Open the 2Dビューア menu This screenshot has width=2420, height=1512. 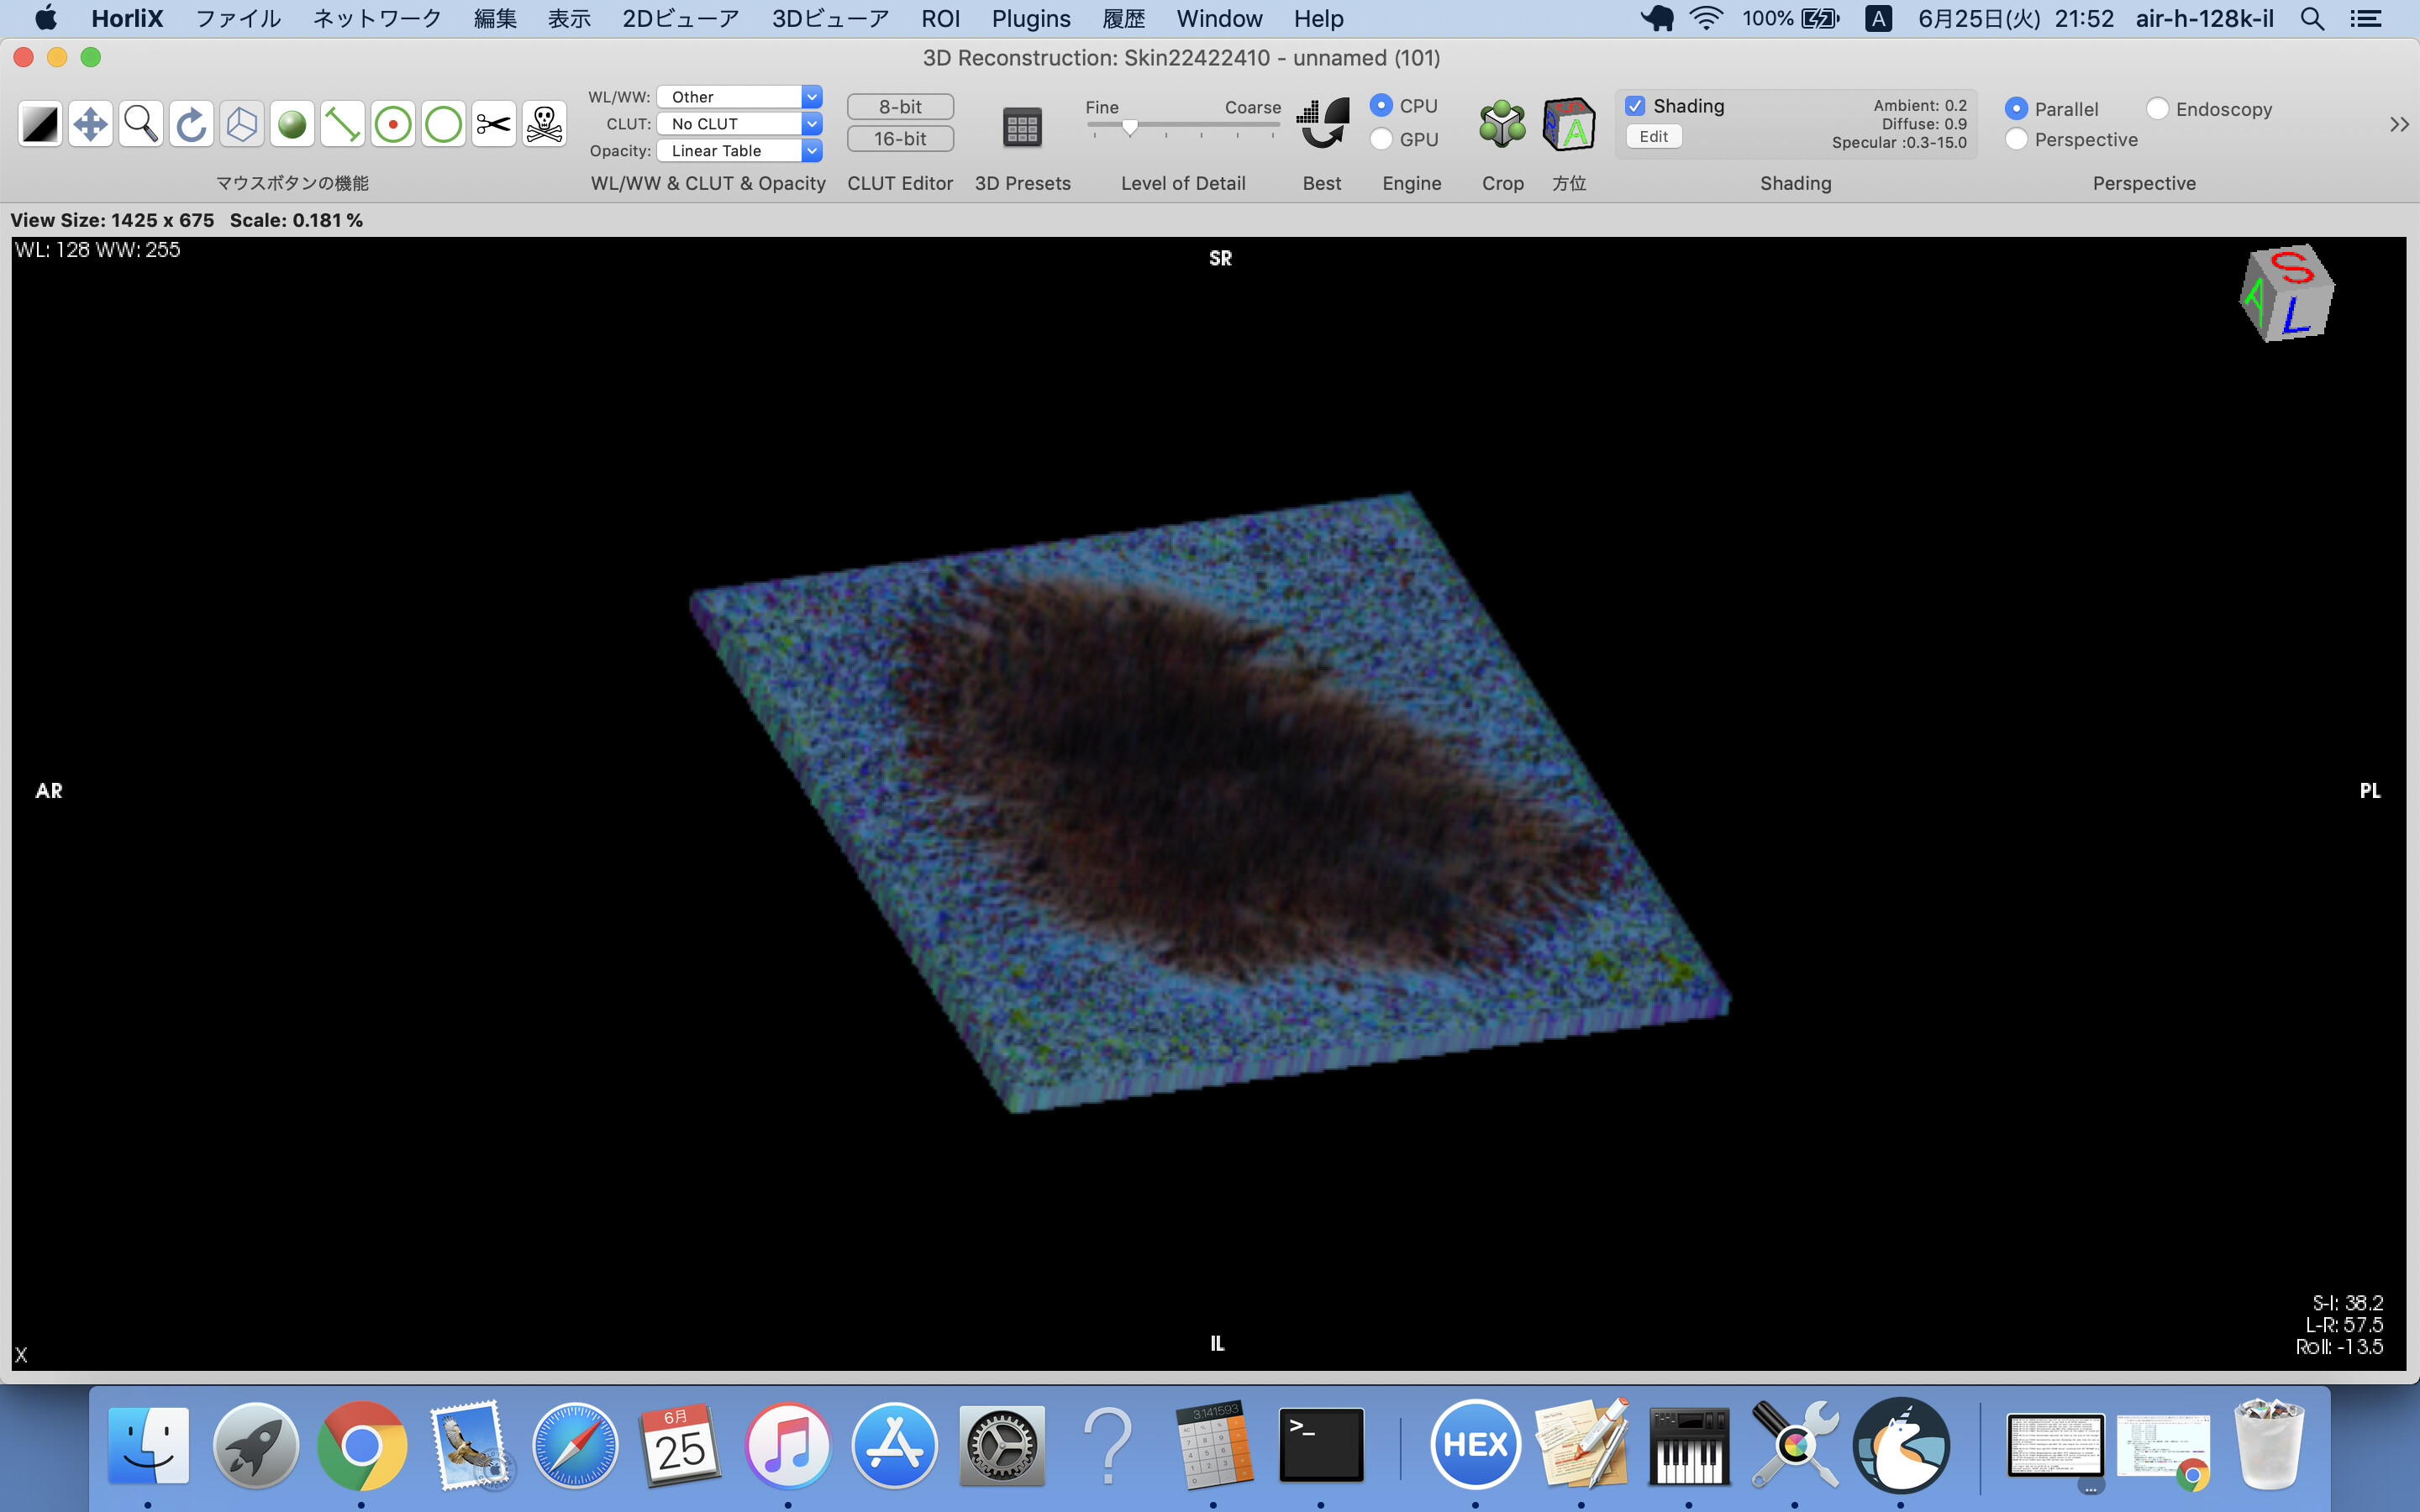(x=681, y=19)
